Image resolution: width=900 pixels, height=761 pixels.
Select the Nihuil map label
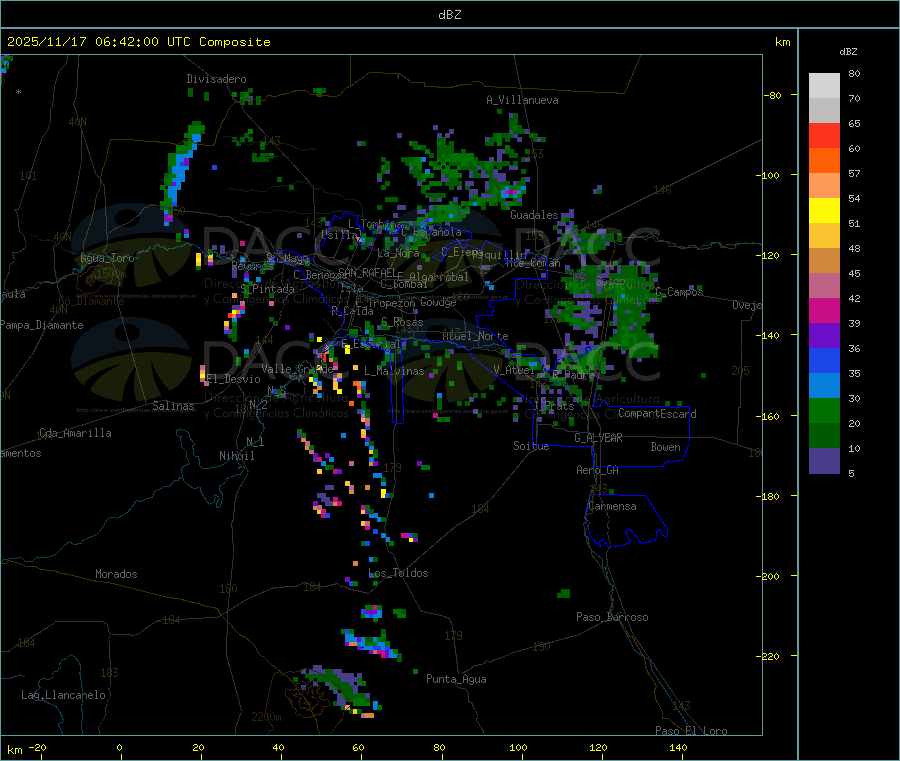coord(237,456)
